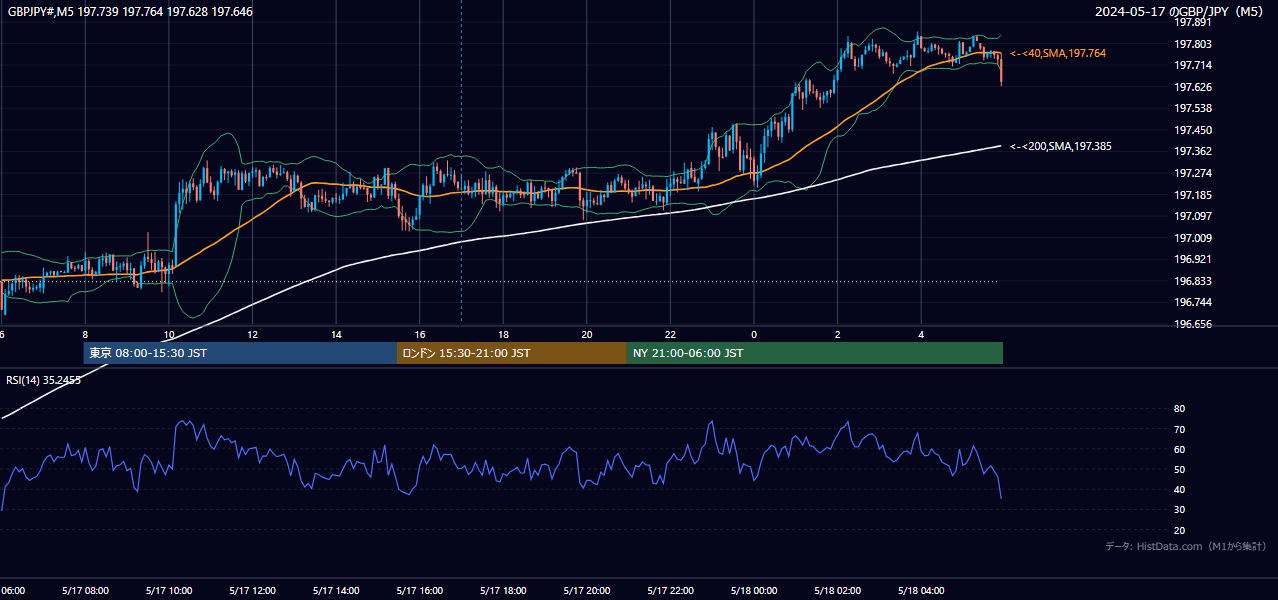Click the 197.185 price axis label
Screen dimensions: 1278x600
1193,195
